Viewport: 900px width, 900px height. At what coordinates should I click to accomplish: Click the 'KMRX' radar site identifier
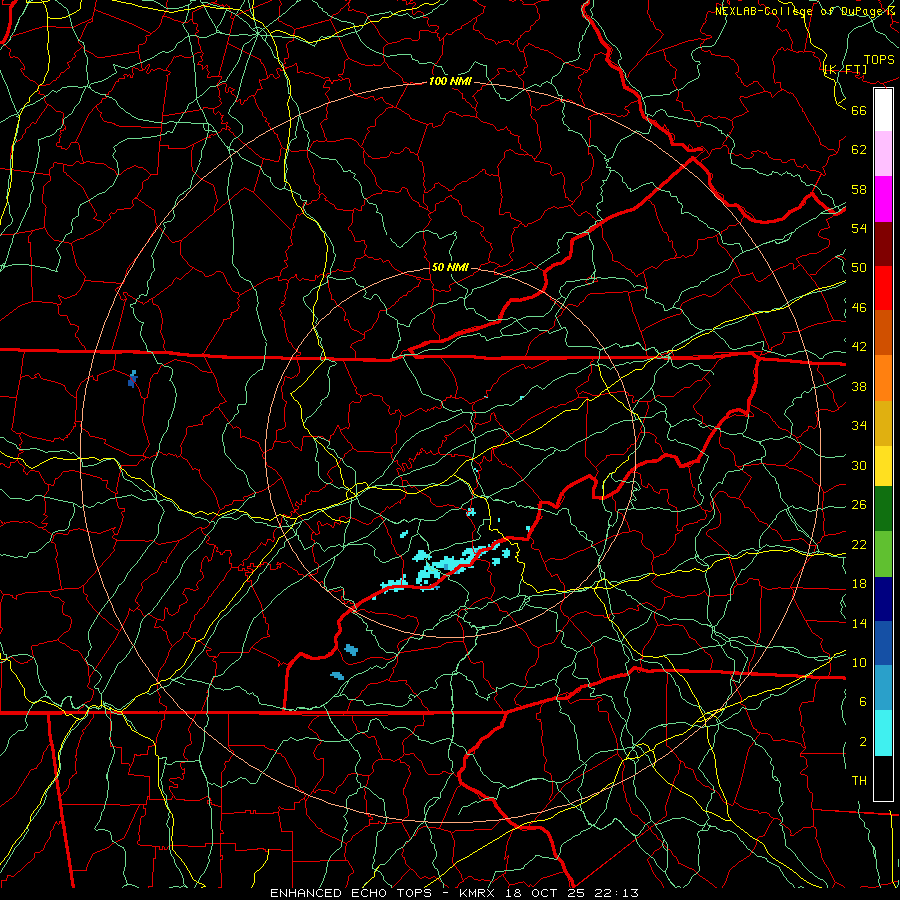[x=479, y=893]
